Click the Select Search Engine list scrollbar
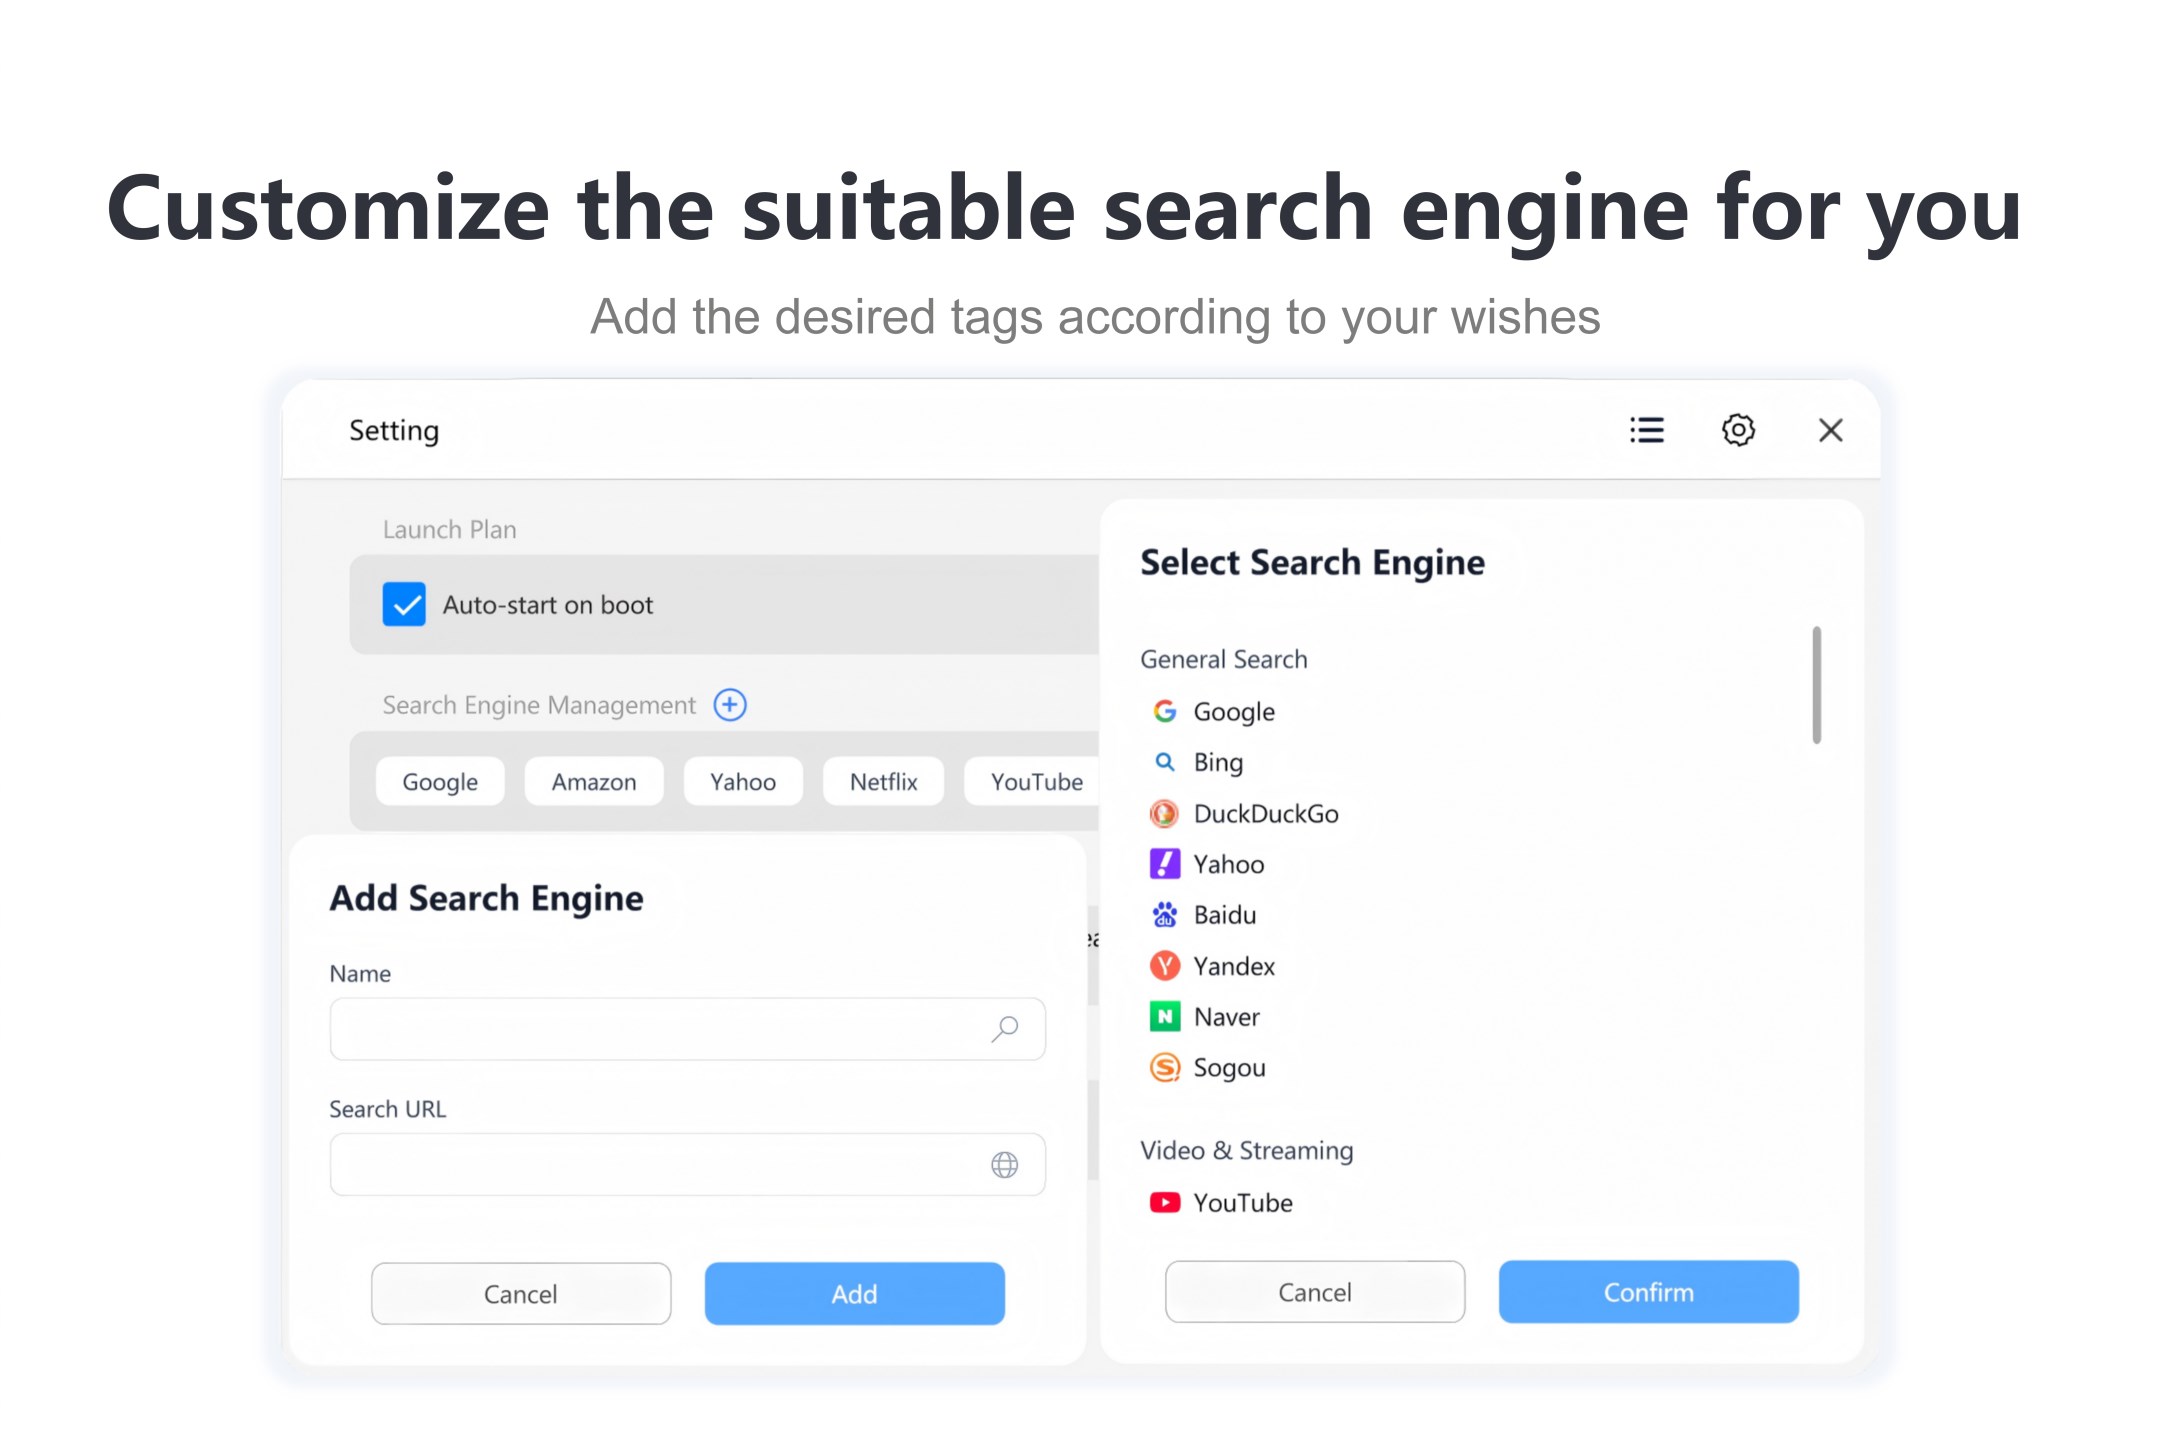This screenshot has width=2160, height=1440. point(1816,686)
